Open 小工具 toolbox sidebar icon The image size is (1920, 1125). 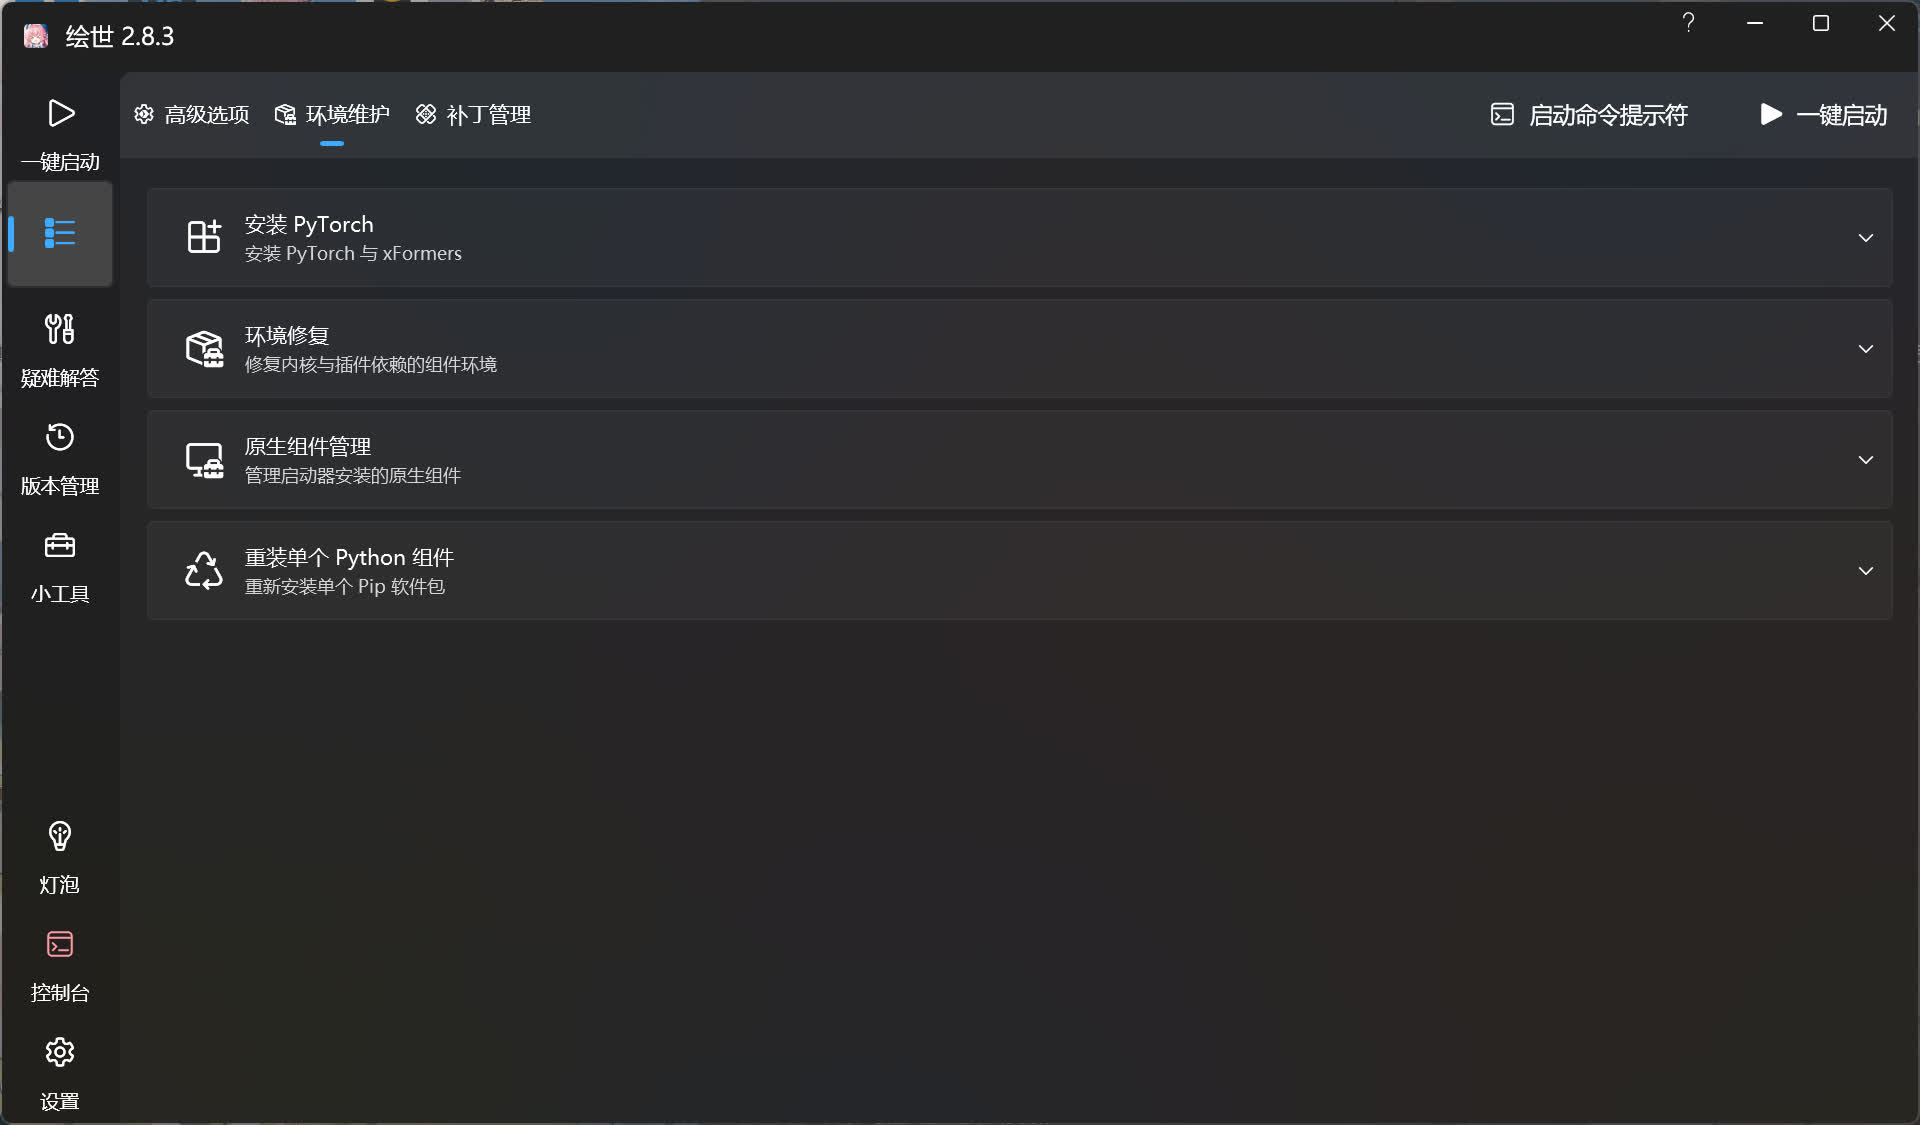point(60,565)
